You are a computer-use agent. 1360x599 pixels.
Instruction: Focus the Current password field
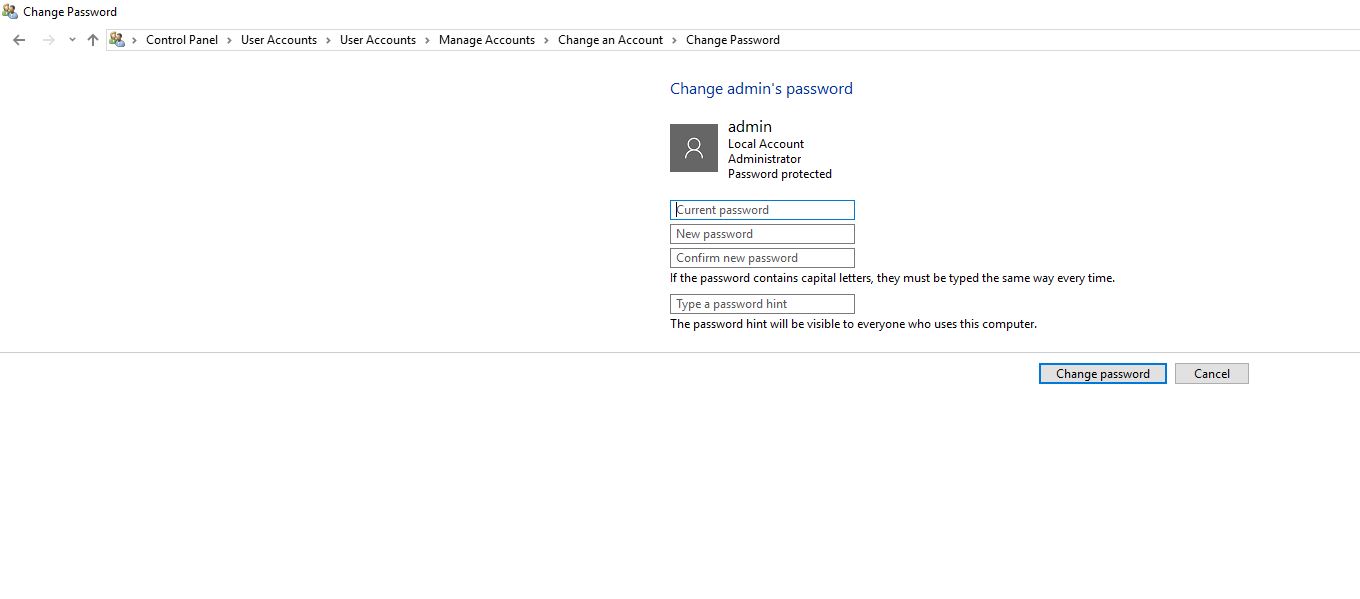click(762, 210)
